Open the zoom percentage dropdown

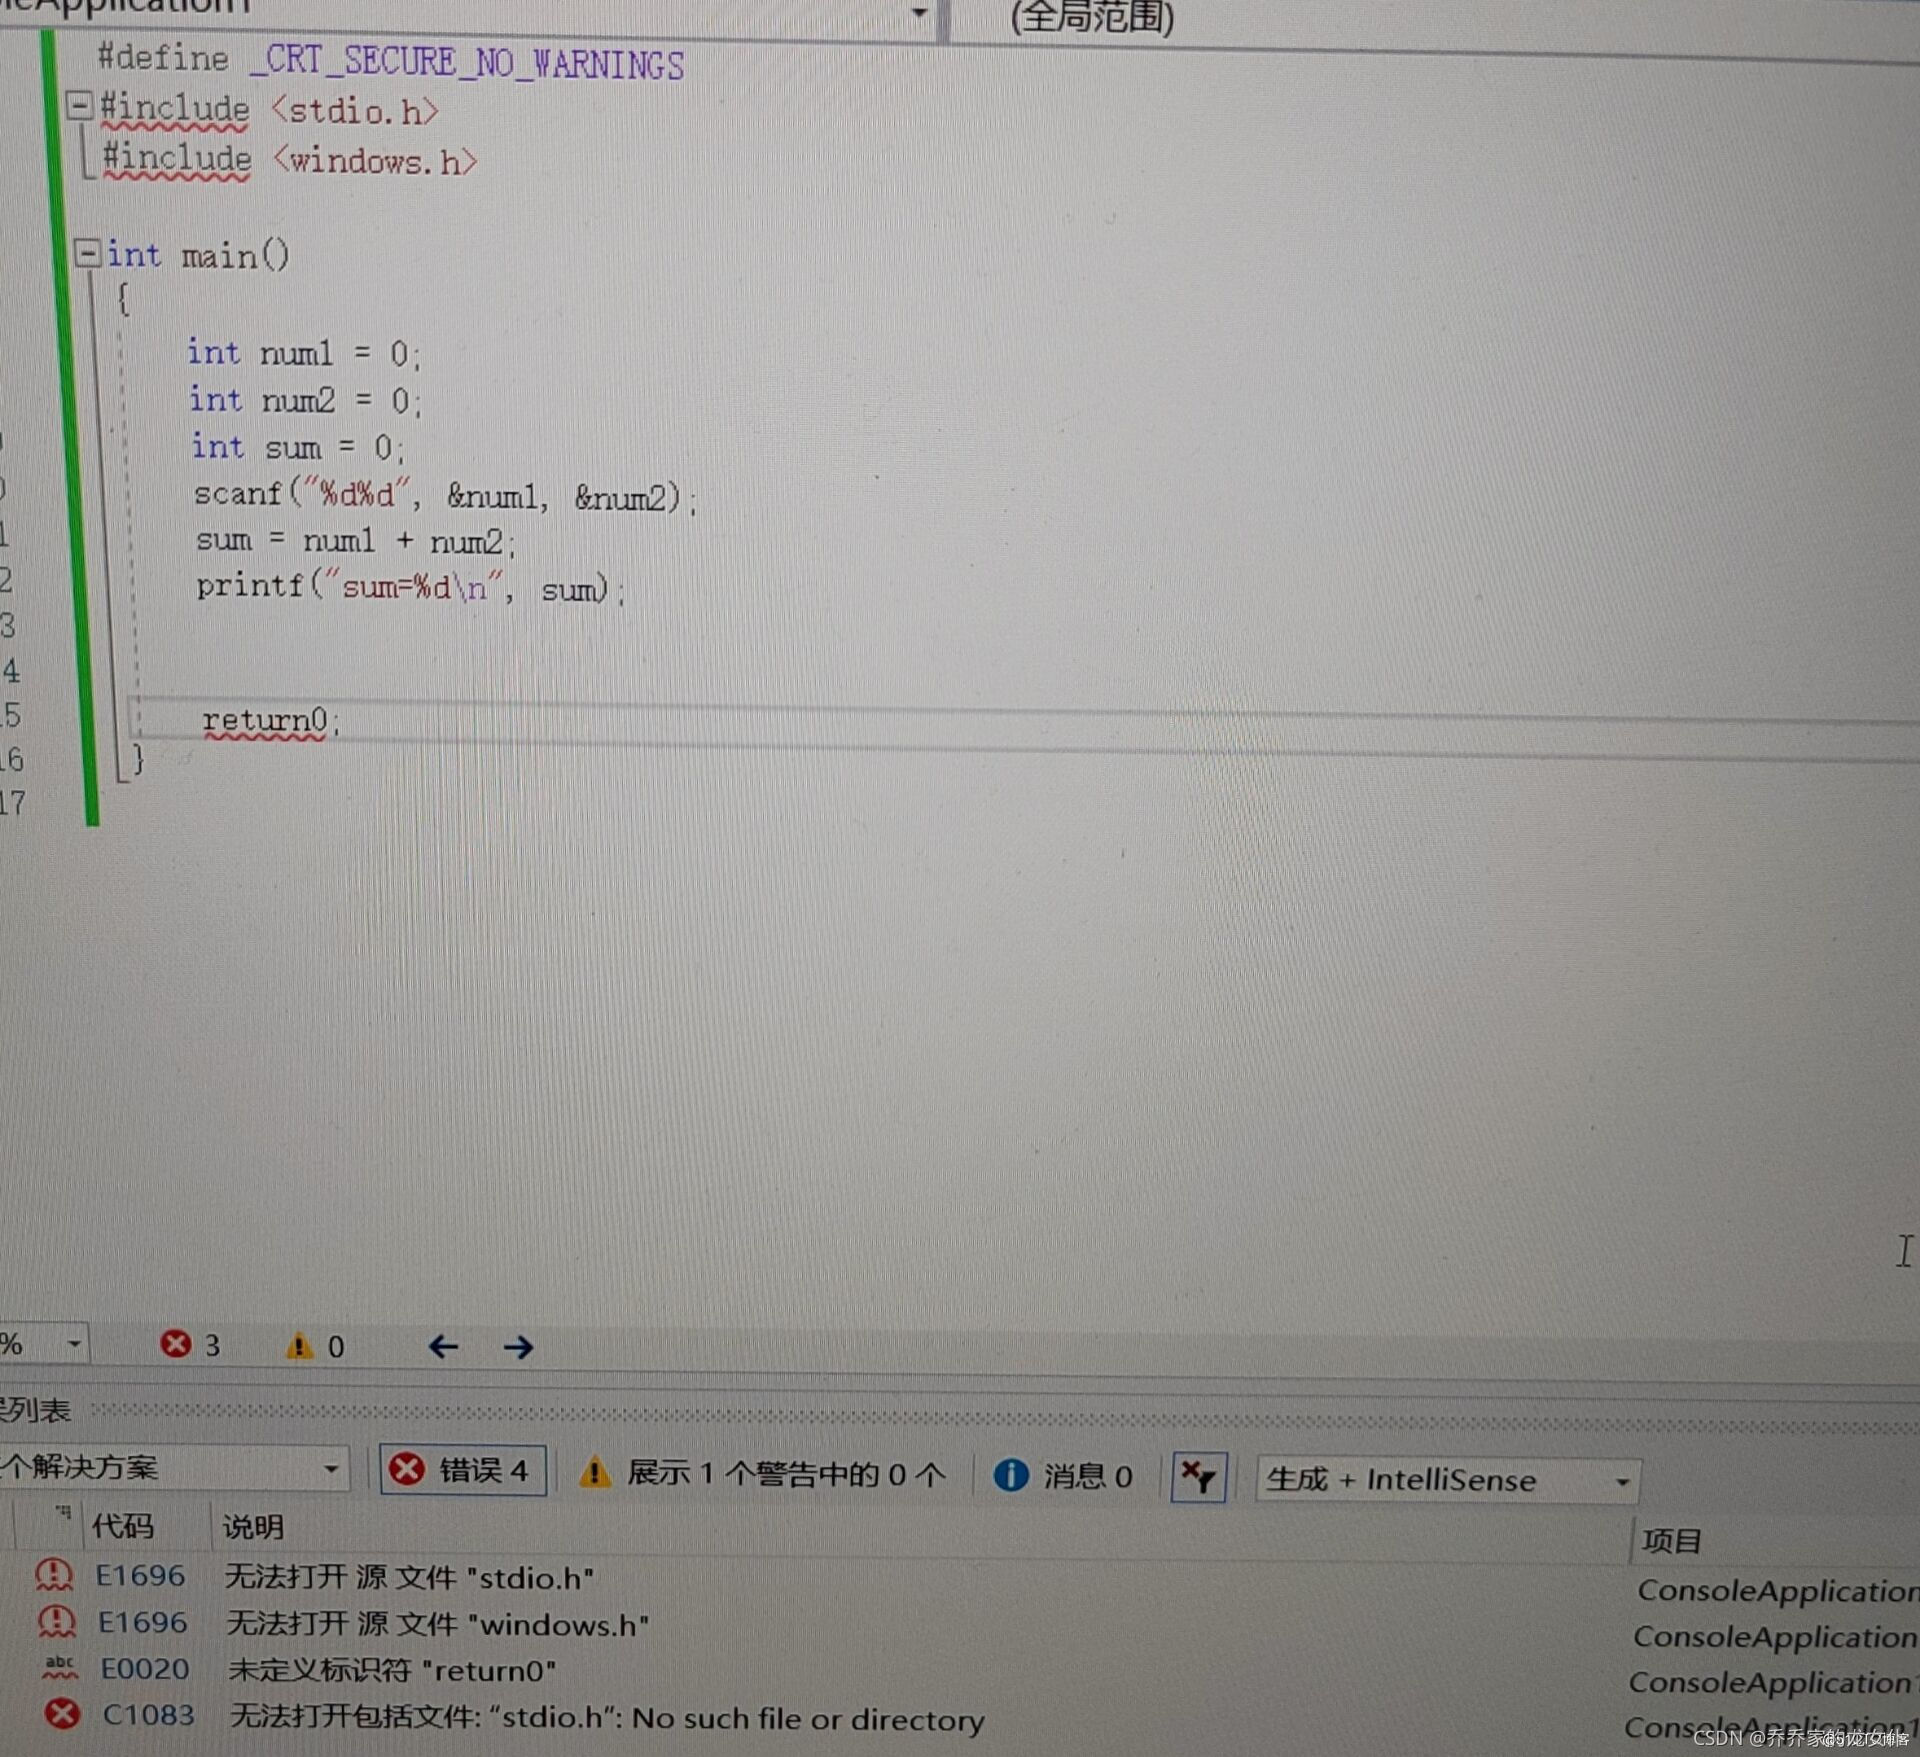73,1344
